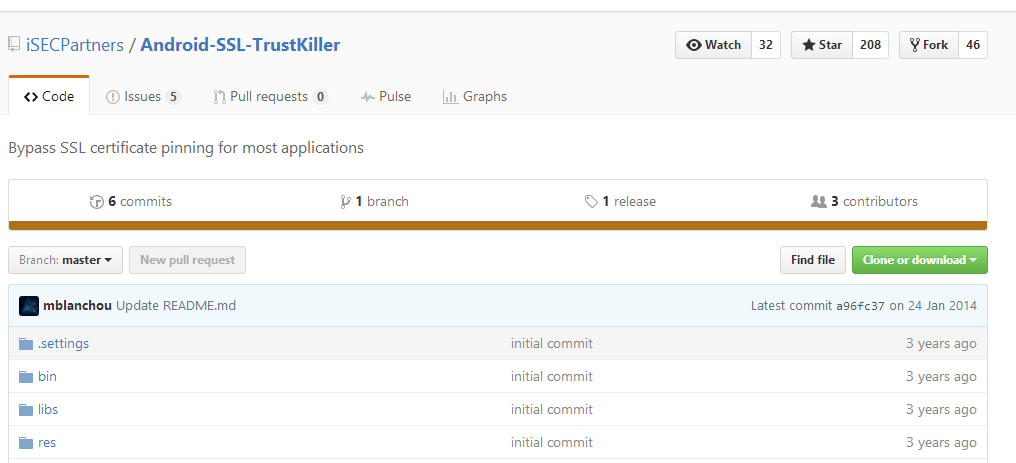
Task: Click the Graphs bar chart icon
Action: (450, 97)
